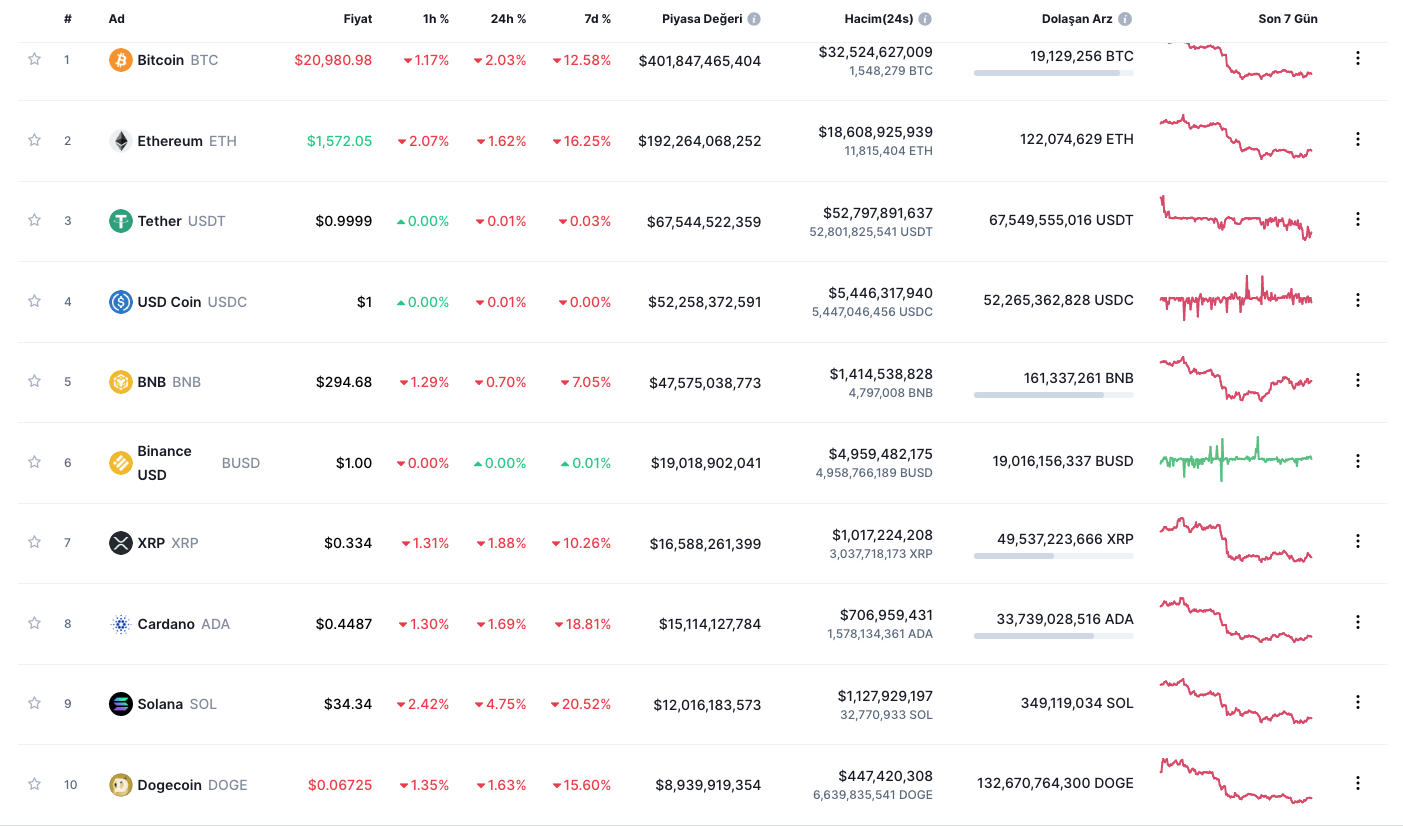Sort the table by Fiyat column
The image size is (1403, 826).
[357, 19]
